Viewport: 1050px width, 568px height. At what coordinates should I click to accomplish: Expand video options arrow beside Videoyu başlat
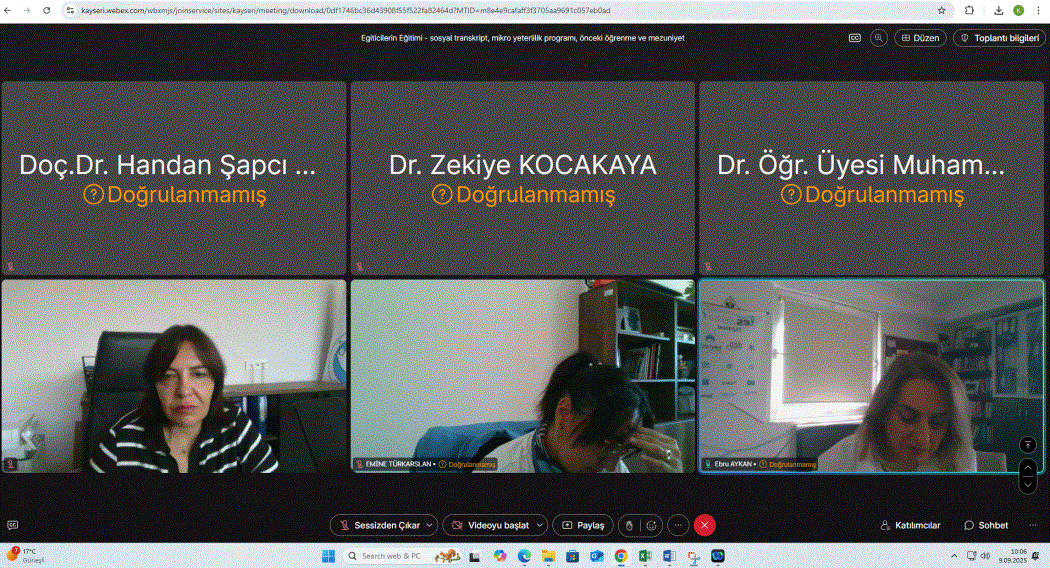click(541, 525)
